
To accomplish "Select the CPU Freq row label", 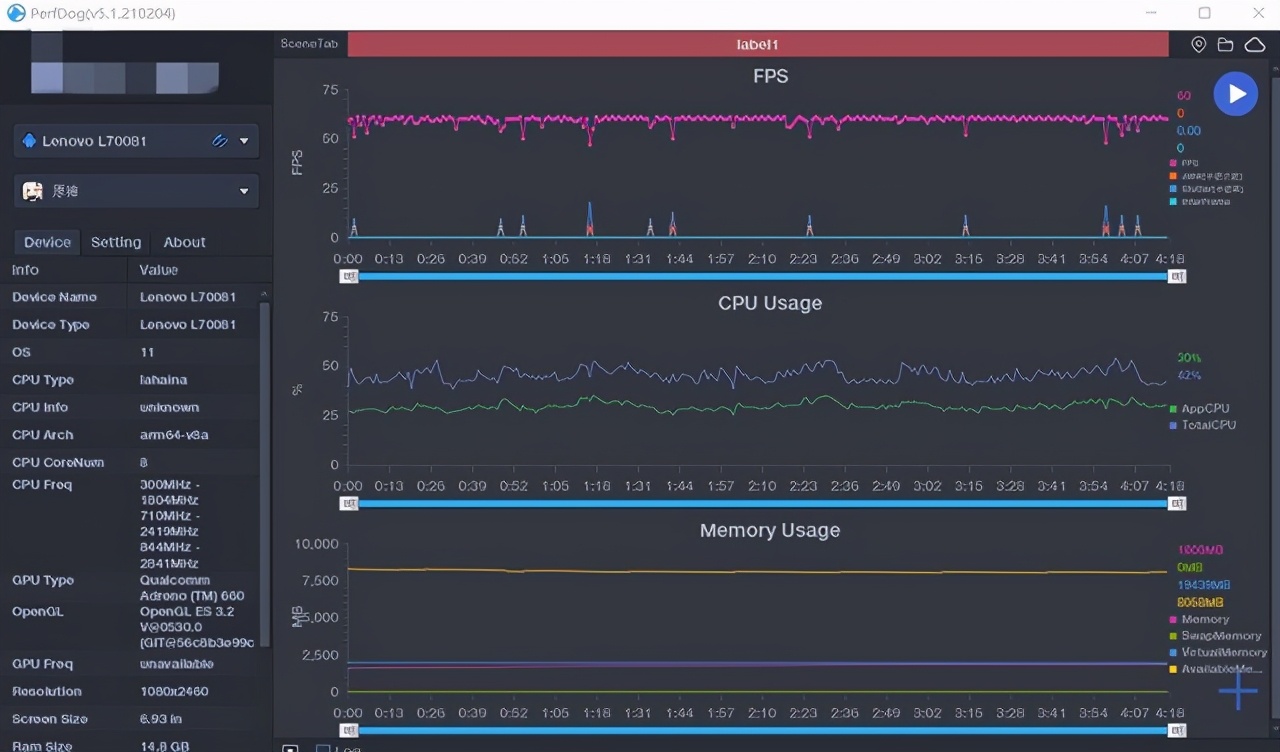I will (42, 485).
